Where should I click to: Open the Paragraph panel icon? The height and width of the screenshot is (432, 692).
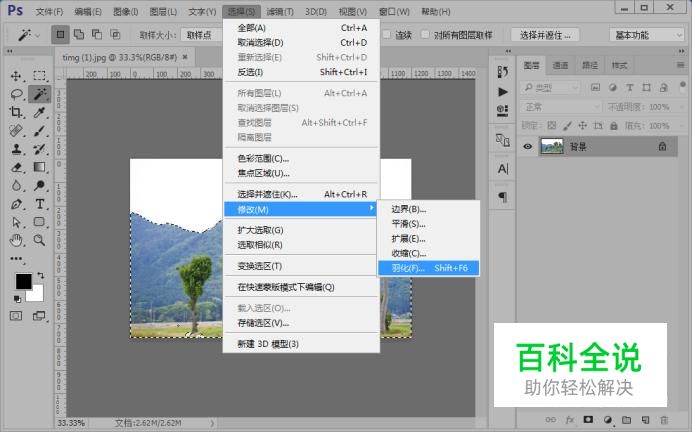point(503,196)
